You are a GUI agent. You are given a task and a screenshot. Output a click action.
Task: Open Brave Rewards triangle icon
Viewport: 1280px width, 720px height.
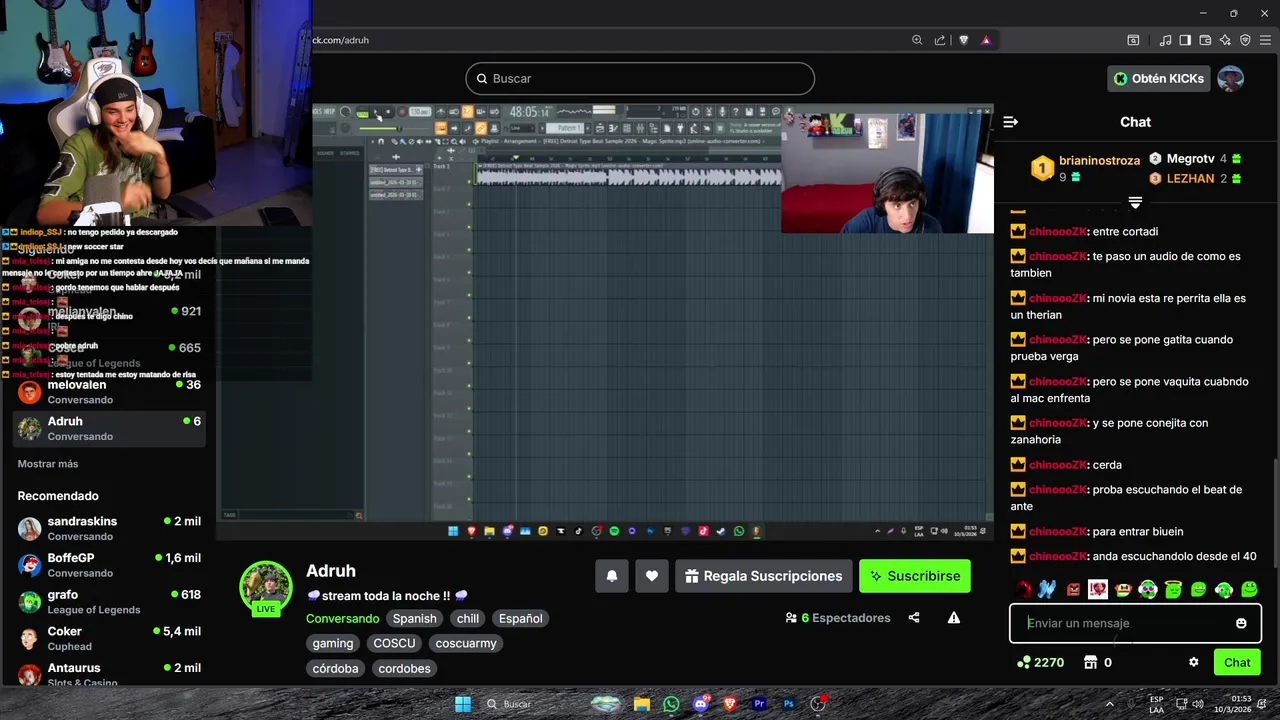pyautogui.click(x=986, y=40)
